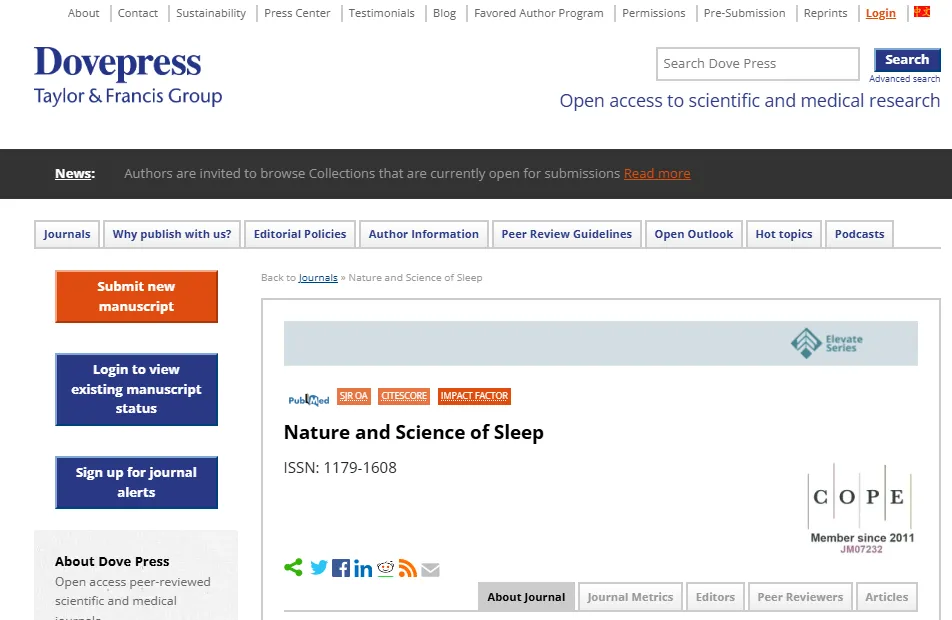The width and height of the screenshot is (952, 620).
Task: Open Favored Author Program link
Action: click(x=539, y=13)
